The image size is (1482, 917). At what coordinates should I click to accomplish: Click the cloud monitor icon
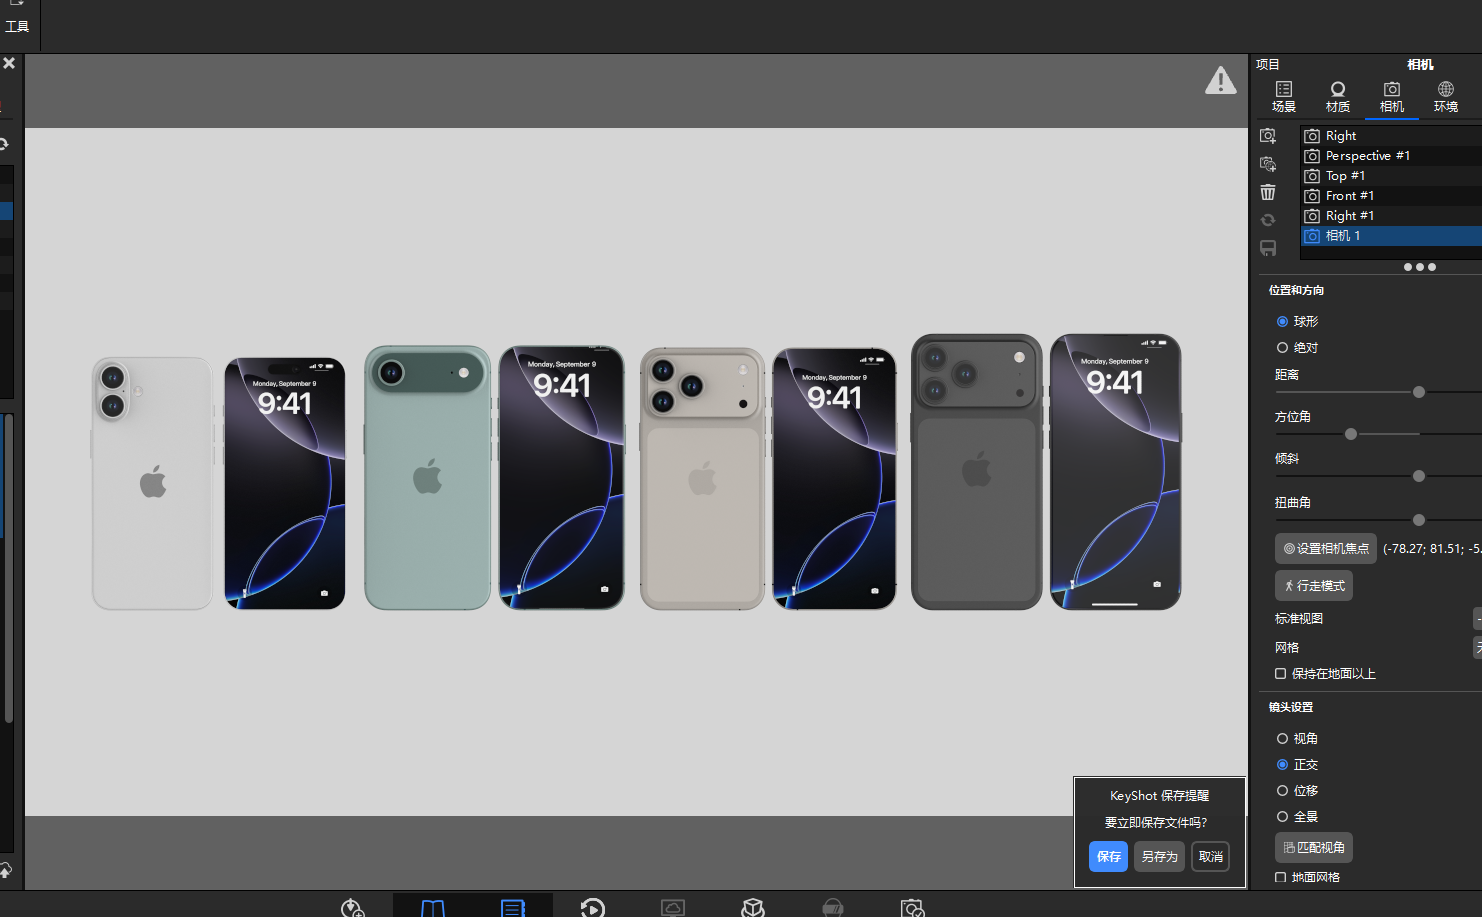(x=673, y=908)
